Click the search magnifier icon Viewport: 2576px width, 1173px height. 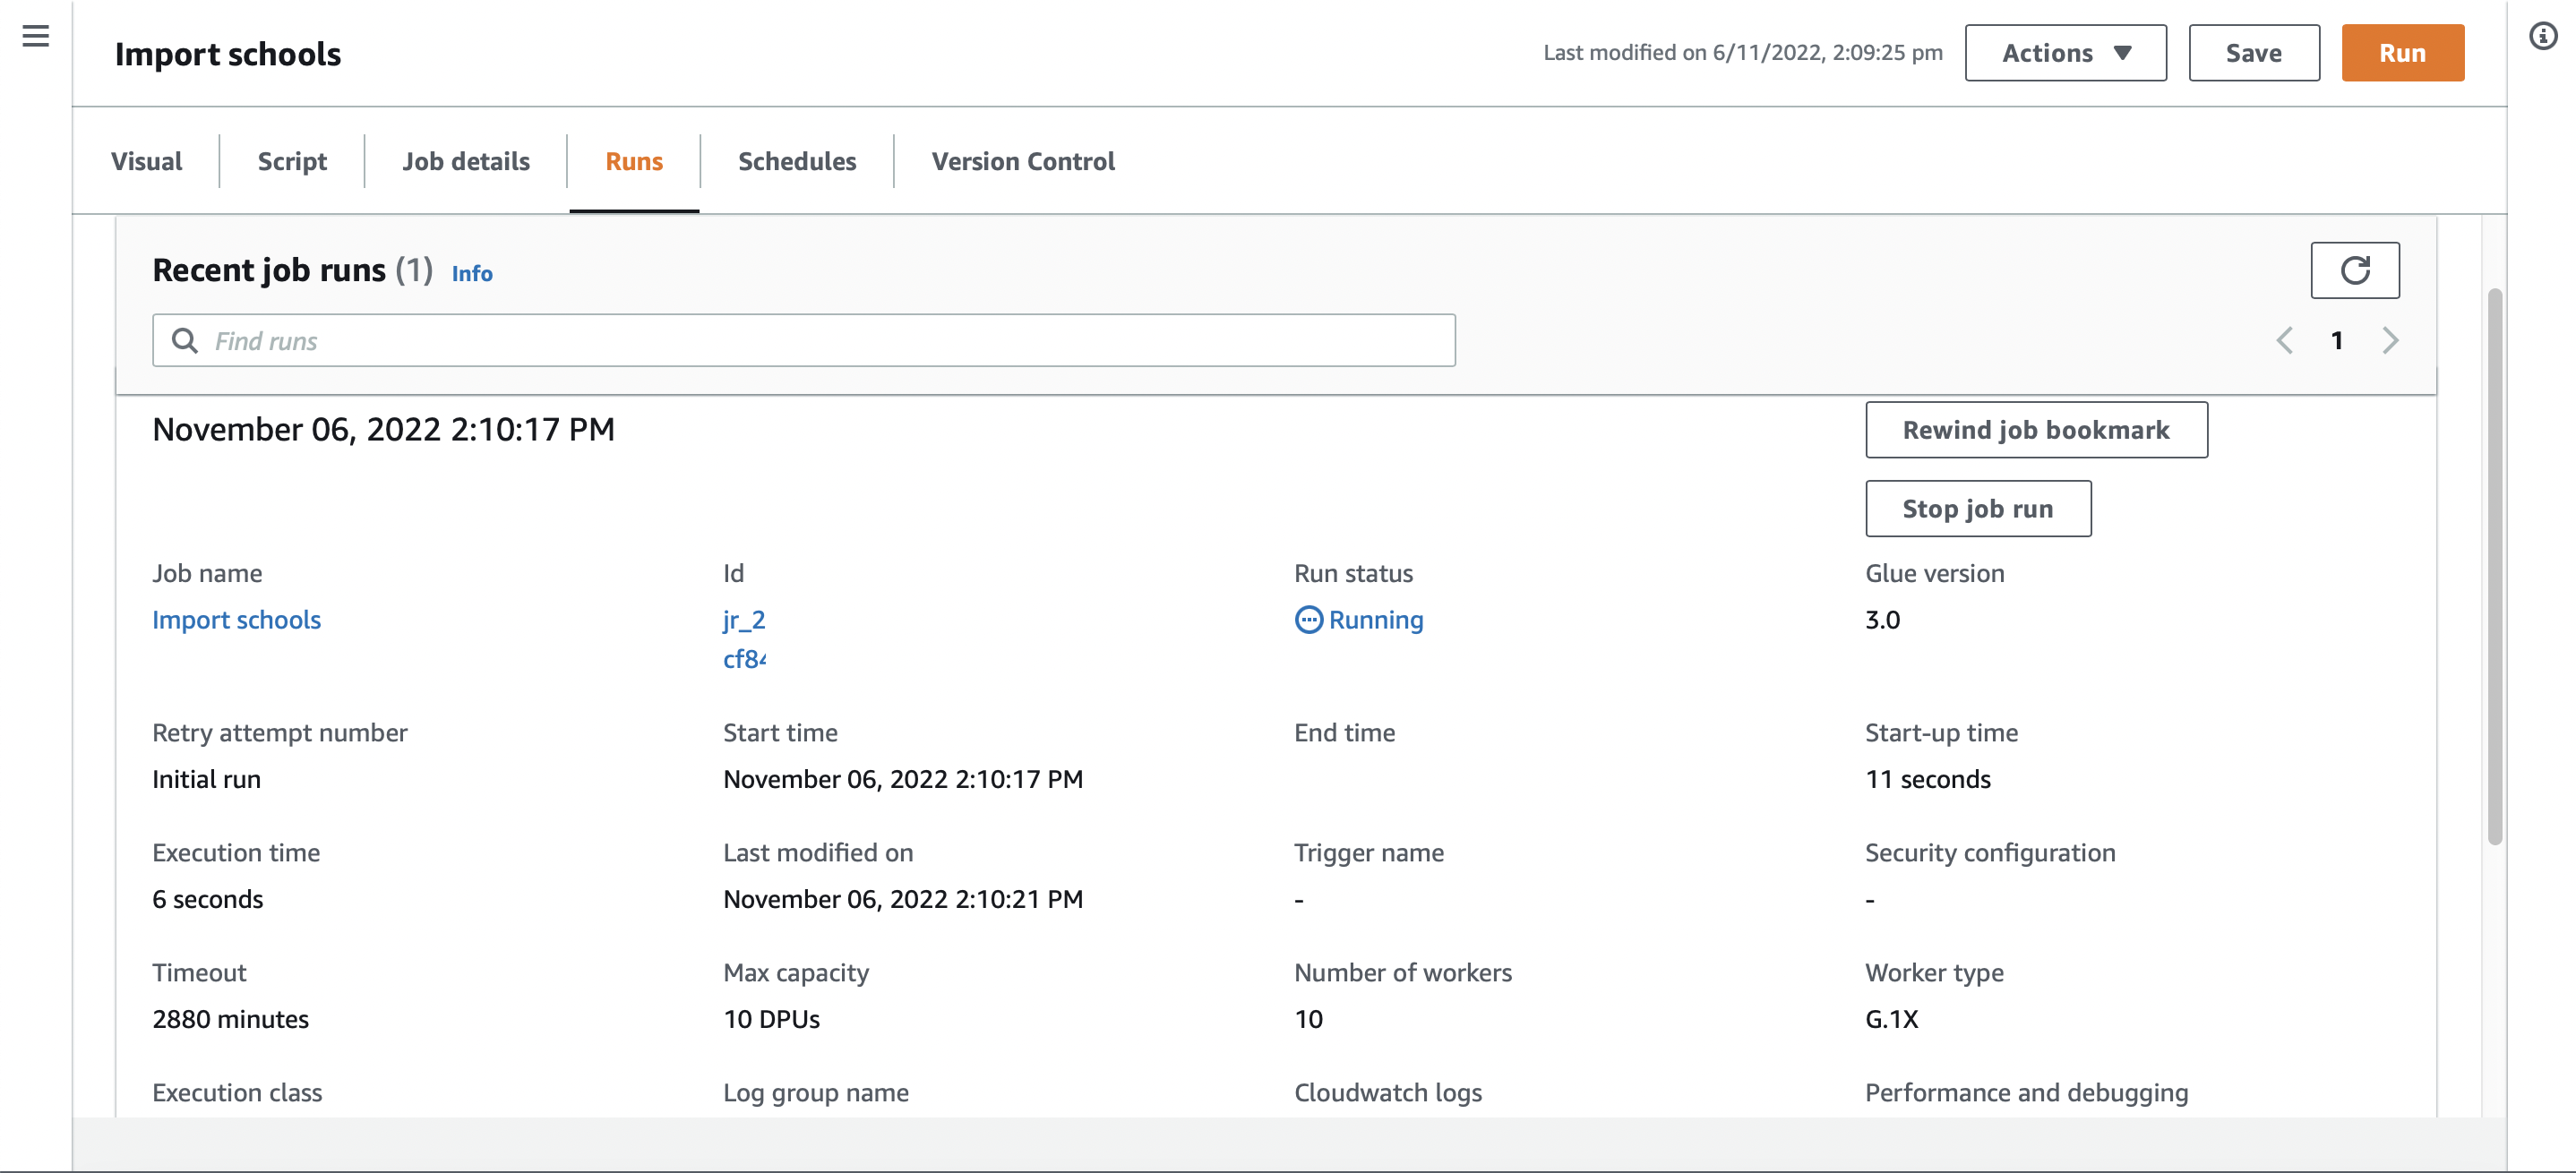click(184, 341)
